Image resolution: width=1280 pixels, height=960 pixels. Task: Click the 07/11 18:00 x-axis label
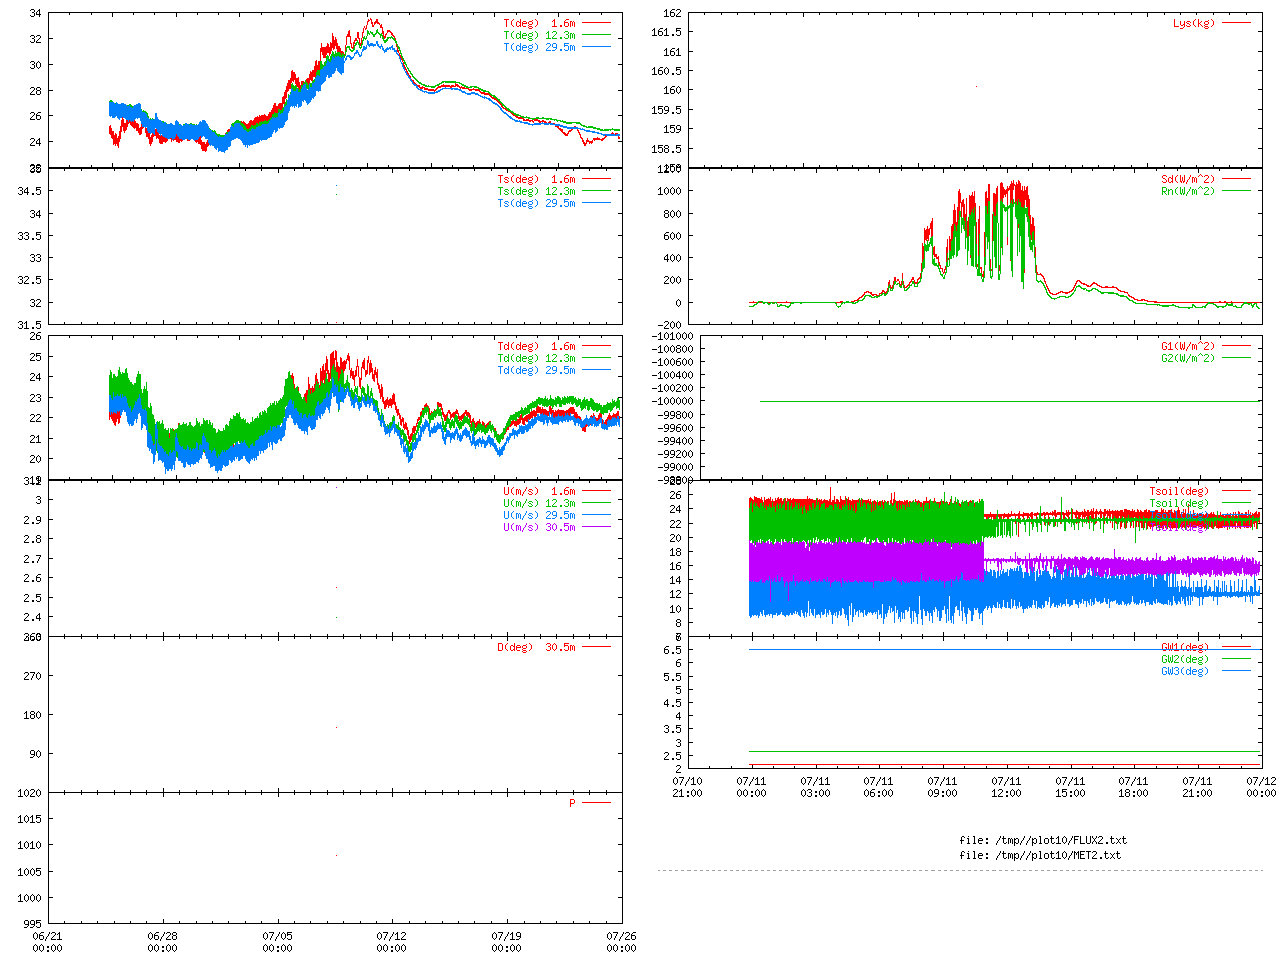1133,787
